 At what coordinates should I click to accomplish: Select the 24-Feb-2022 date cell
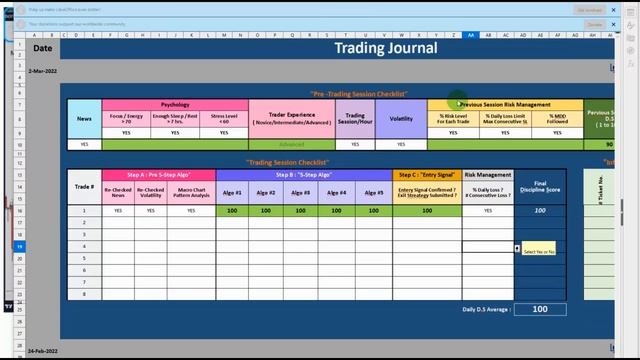pos(43,351)
